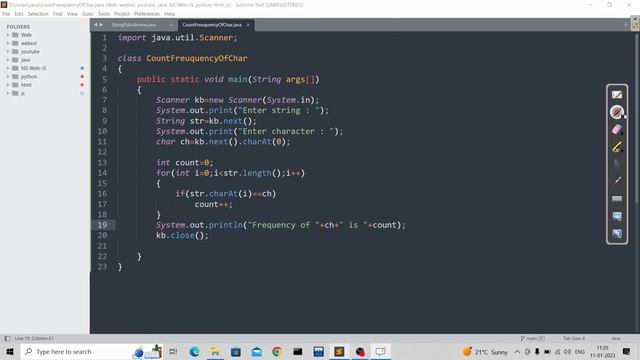Image resolution: width=640 pixels, height=360 pixels.
Task: Go to next tab with right arrow
Action: tap(101, 25)
